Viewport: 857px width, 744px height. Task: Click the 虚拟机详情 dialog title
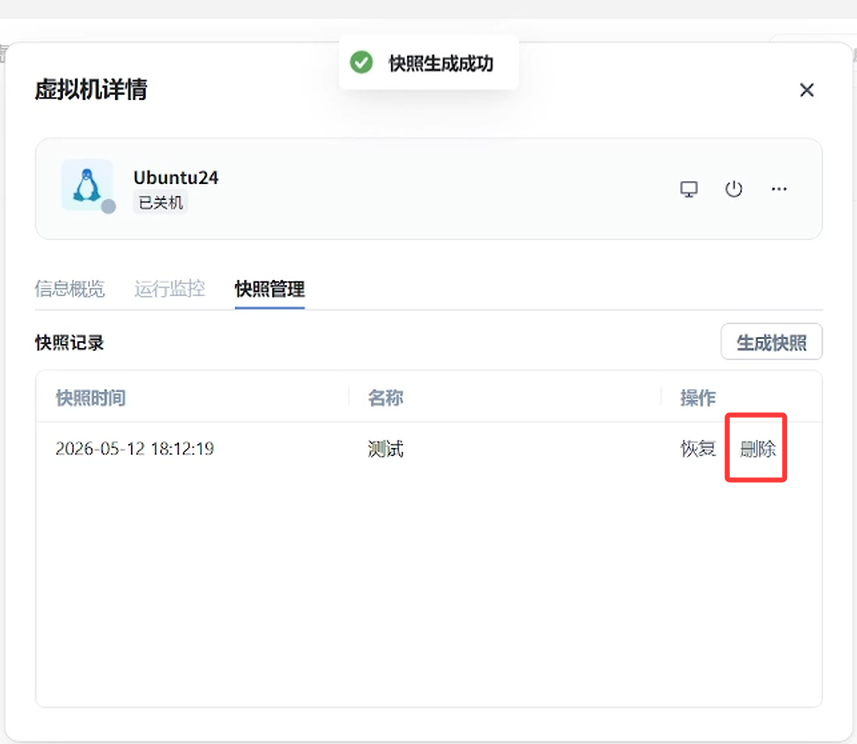tap(91, 90)
